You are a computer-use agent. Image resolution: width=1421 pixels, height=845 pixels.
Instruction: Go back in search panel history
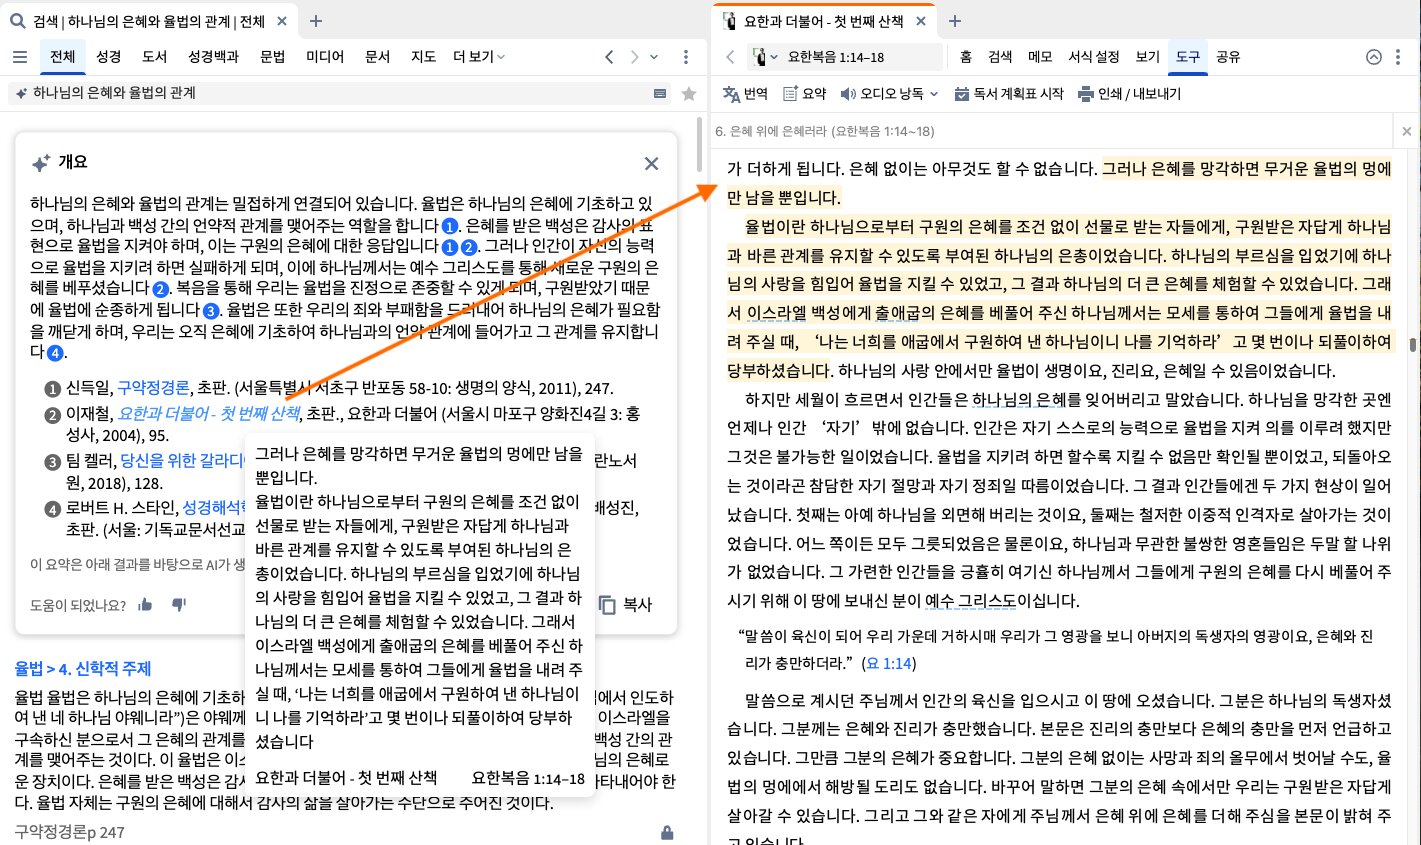(610, 57)
